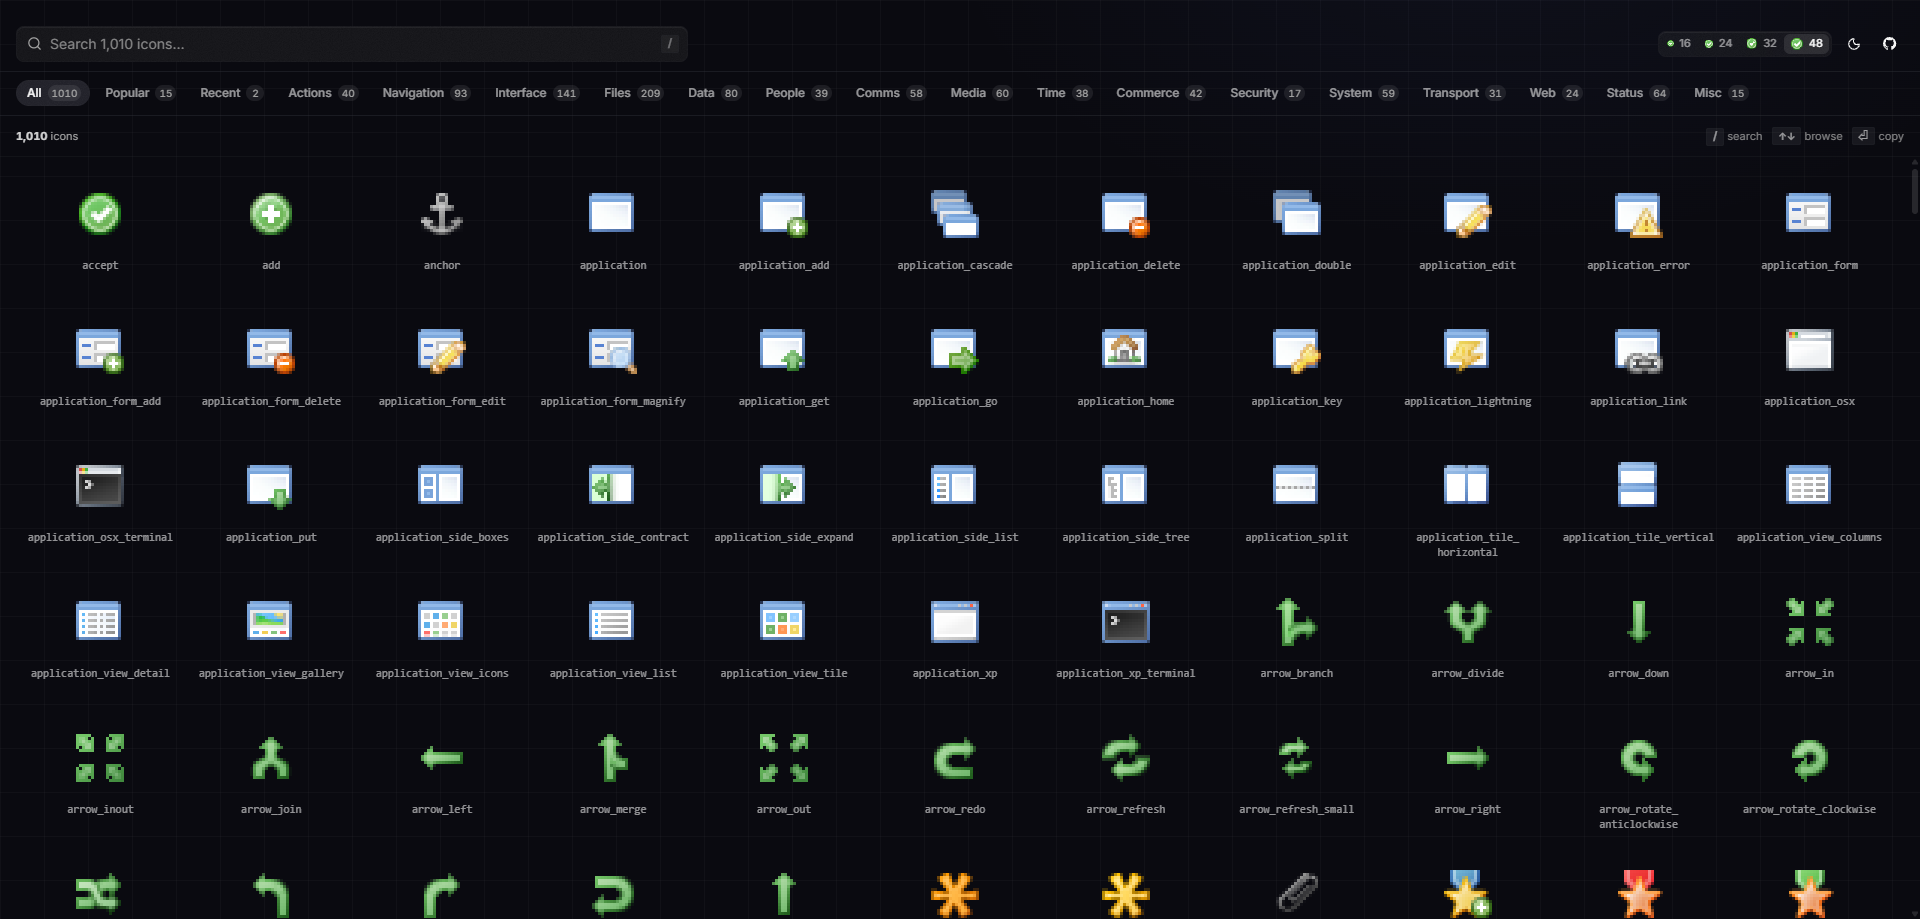
Task: Set icon size to 48
Action: coord(1807,44)
